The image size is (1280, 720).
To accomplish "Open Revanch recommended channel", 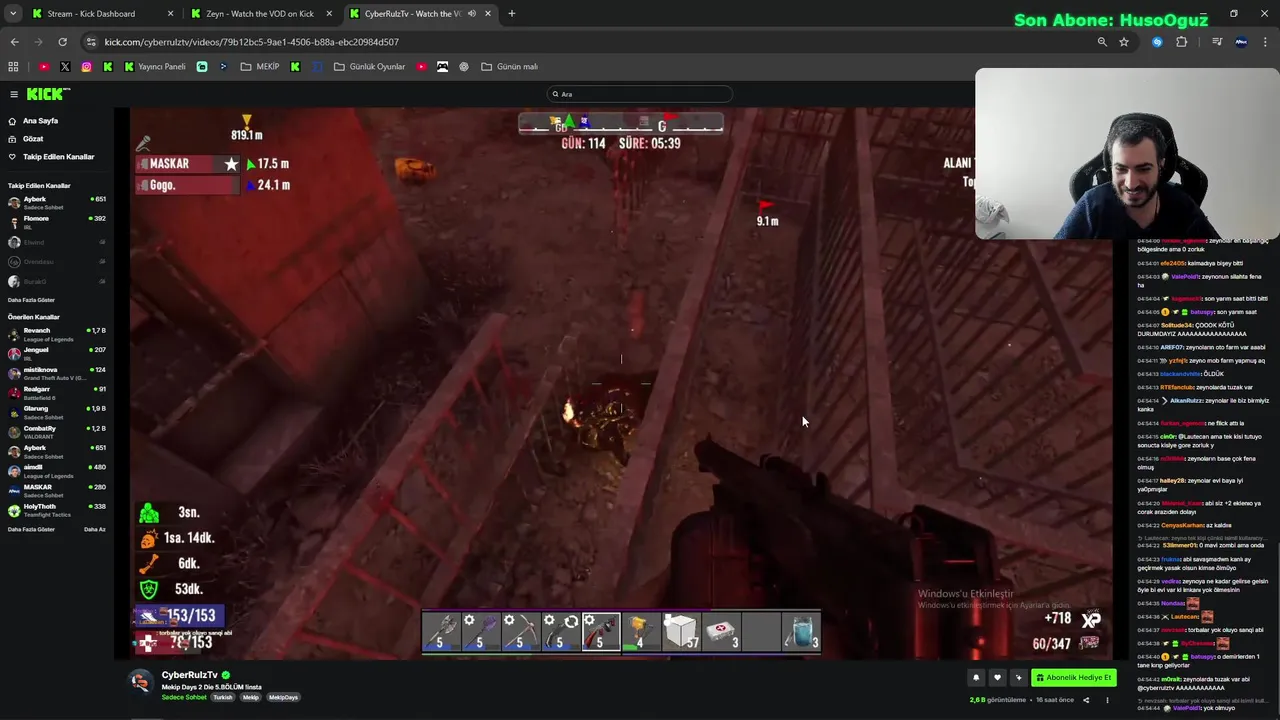I will (57, 334).
